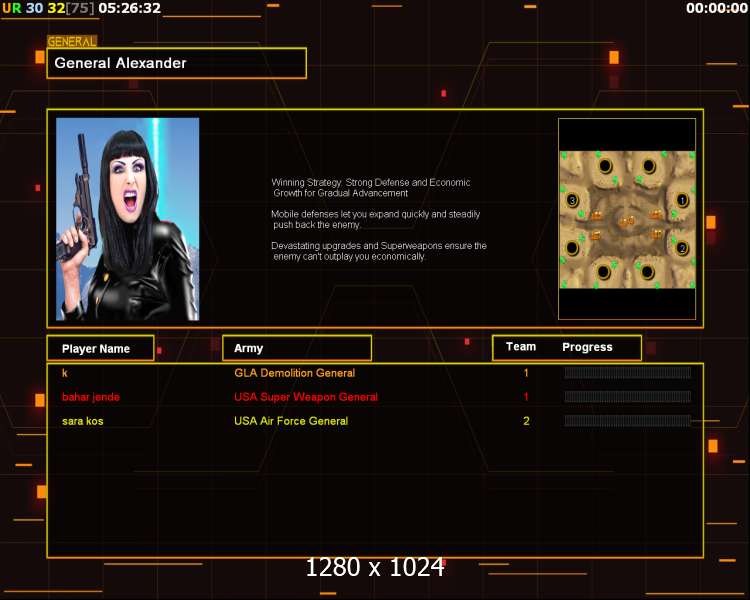Click the 05:26:32 clock readout
Image resolution: width=750 pixels, height=600 pixels.
pyautogui.click(x=130, y=8)
